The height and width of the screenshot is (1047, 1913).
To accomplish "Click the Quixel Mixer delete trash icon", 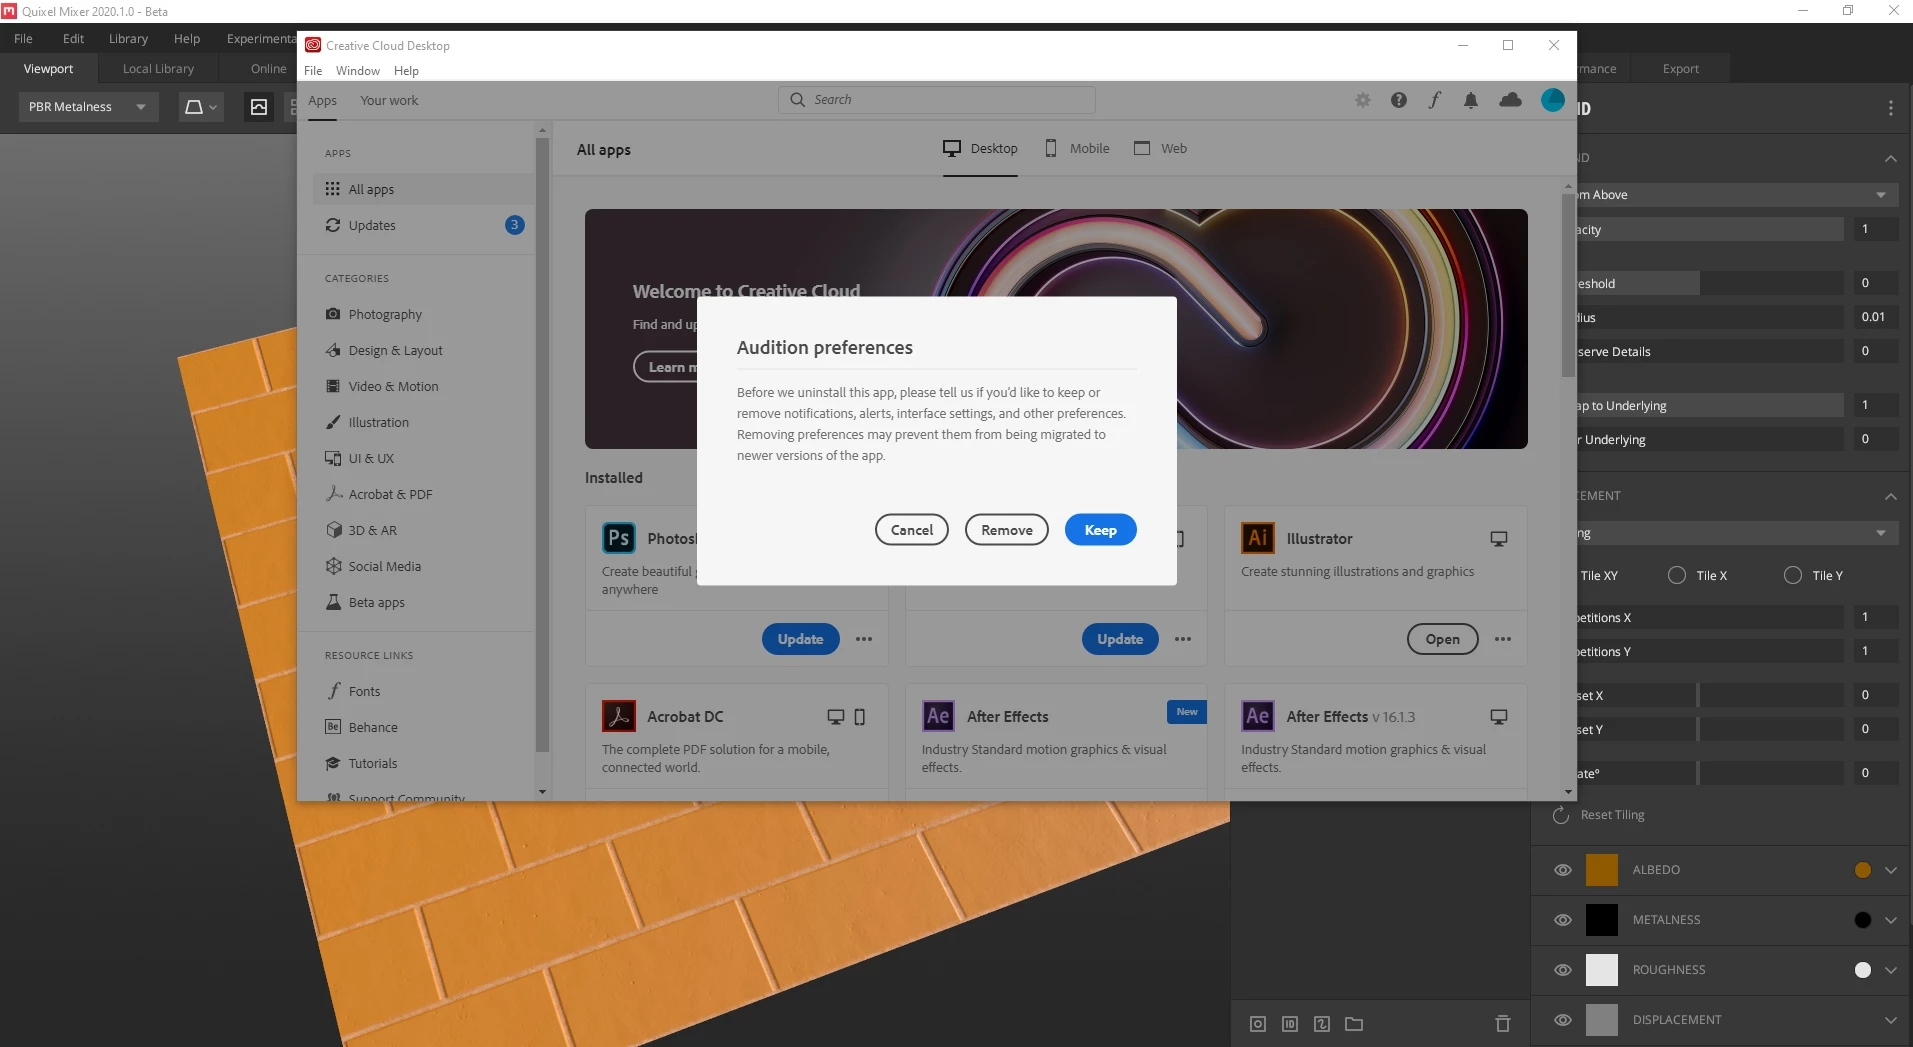I will pos(1502,1023).
